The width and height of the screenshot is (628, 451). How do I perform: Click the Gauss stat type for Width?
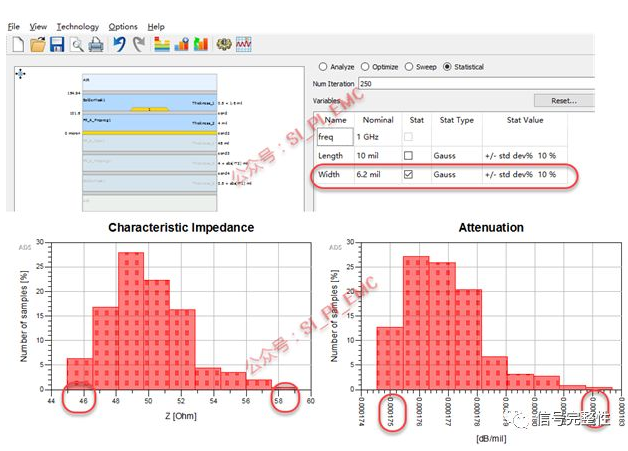(444, 174)
